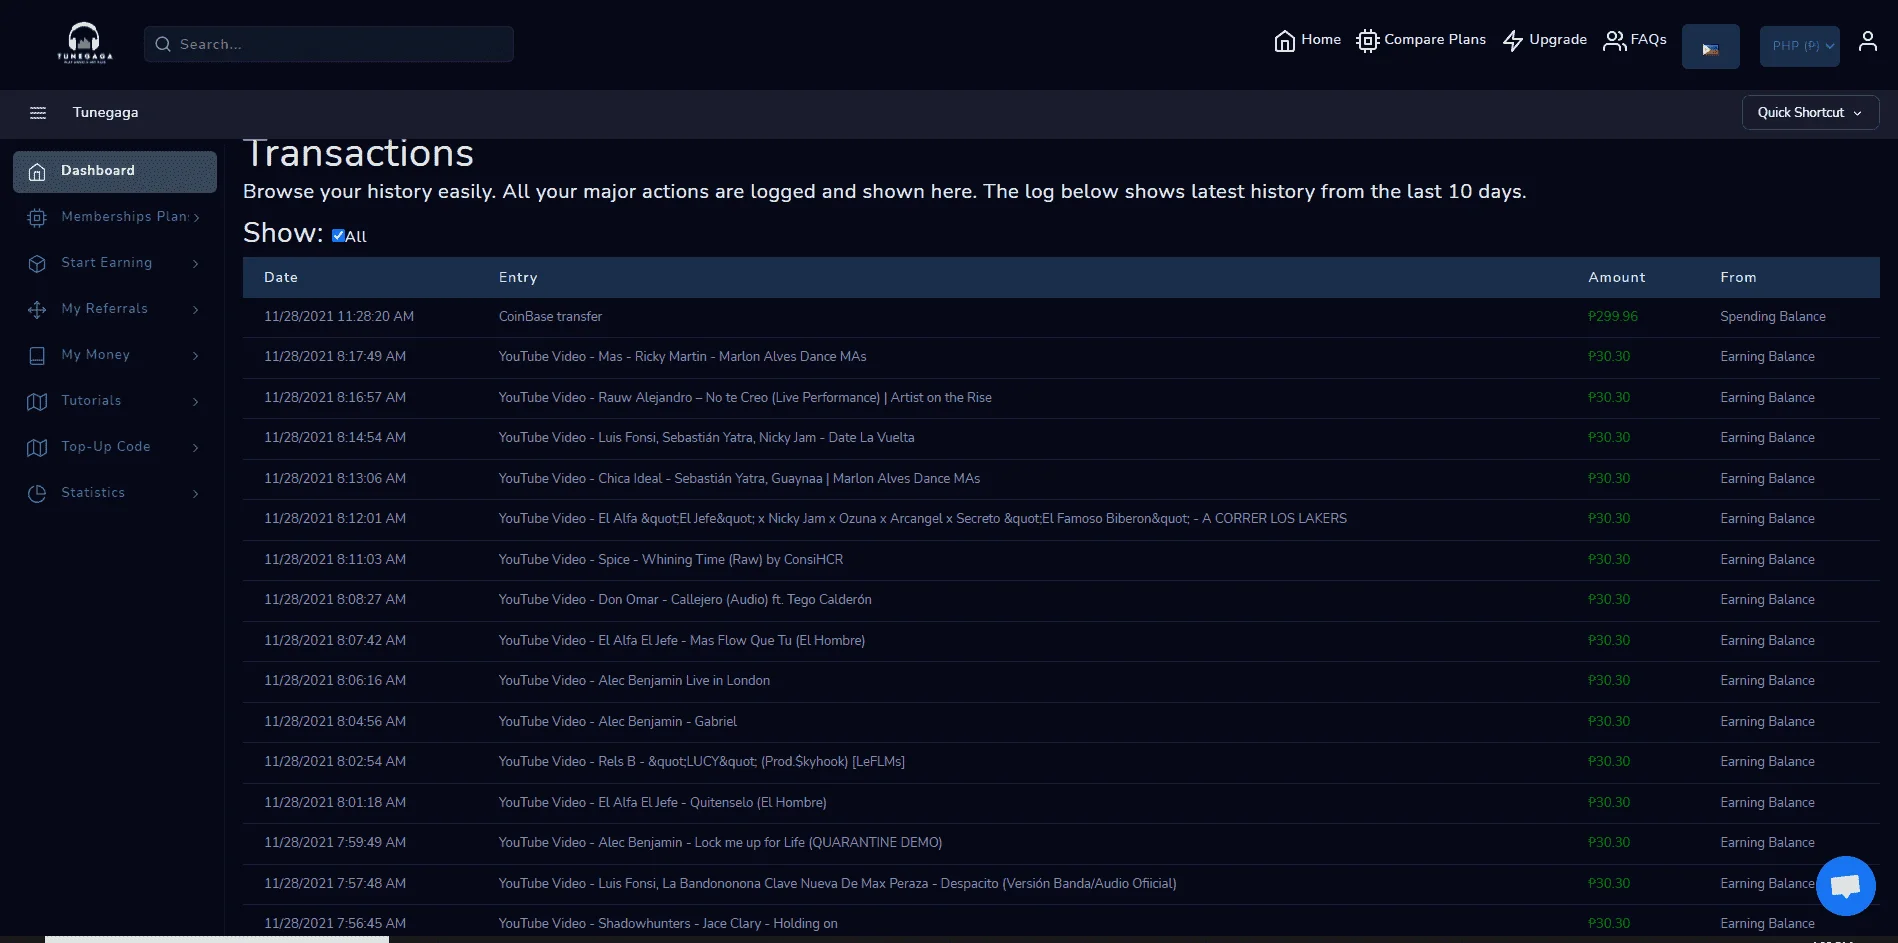This screenshot has height=943, width=1898.
Task: Expand the My Referrals submenu chevron
Action: tap(196, 310)
